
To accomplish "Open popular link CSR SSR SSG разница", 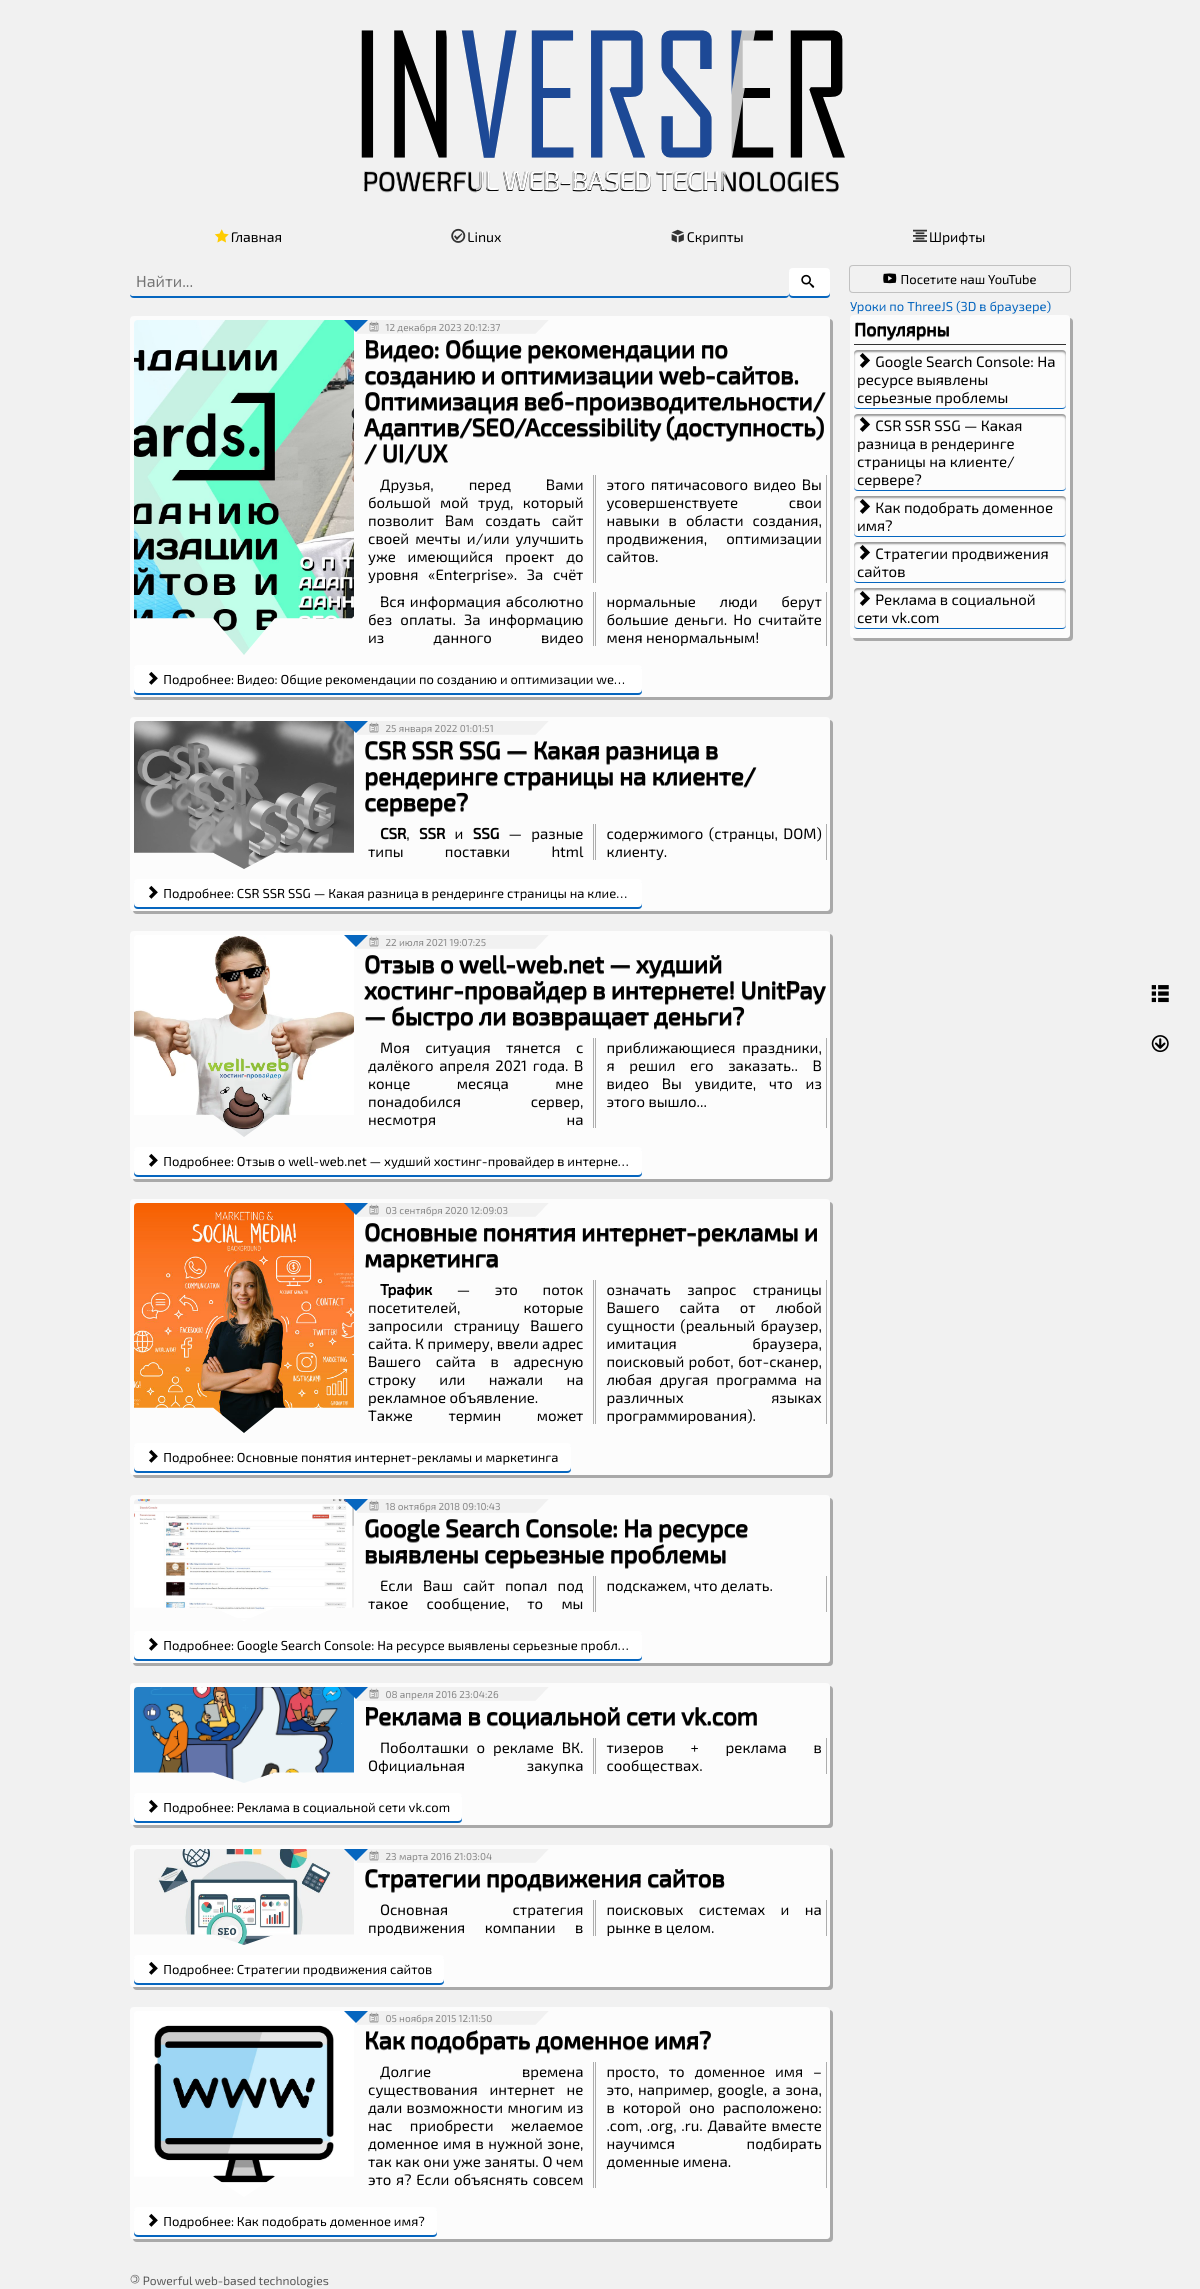I will point(960,453).
